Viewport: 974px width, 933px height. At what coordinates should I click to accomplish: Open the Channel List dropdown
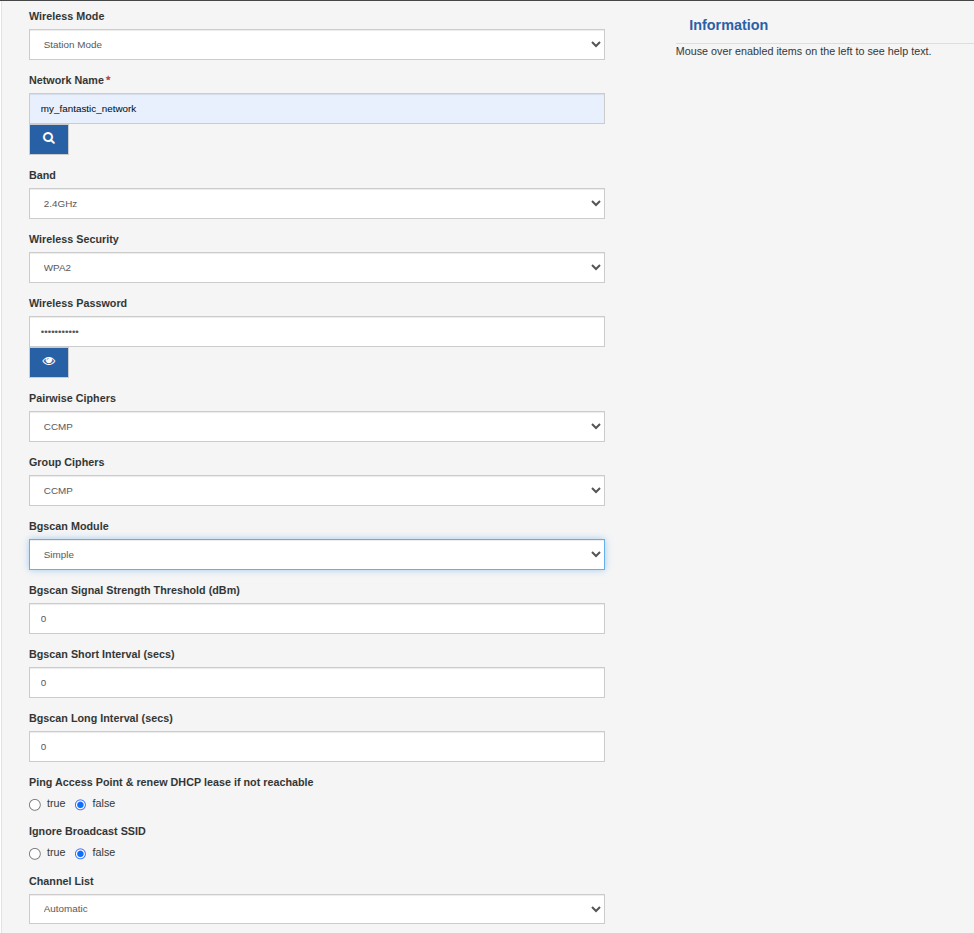pyautogui.click(x=316, y=908)
